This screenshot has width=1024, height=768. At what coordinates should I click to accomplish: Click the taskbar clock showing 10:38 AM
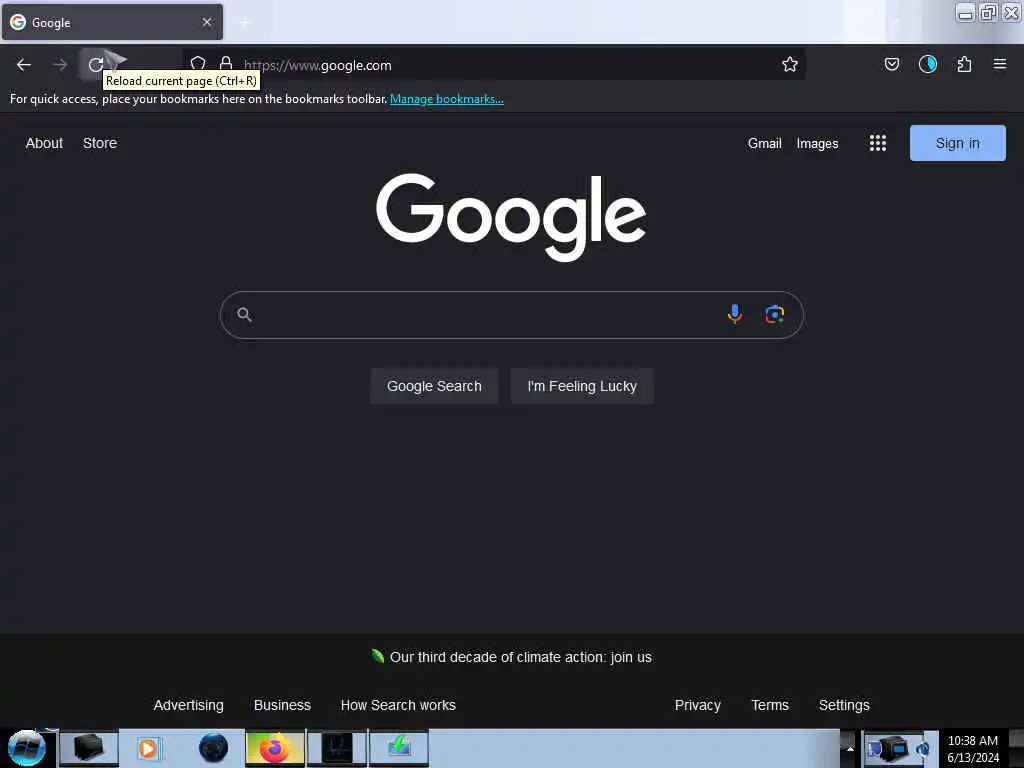tap(973, 749)
